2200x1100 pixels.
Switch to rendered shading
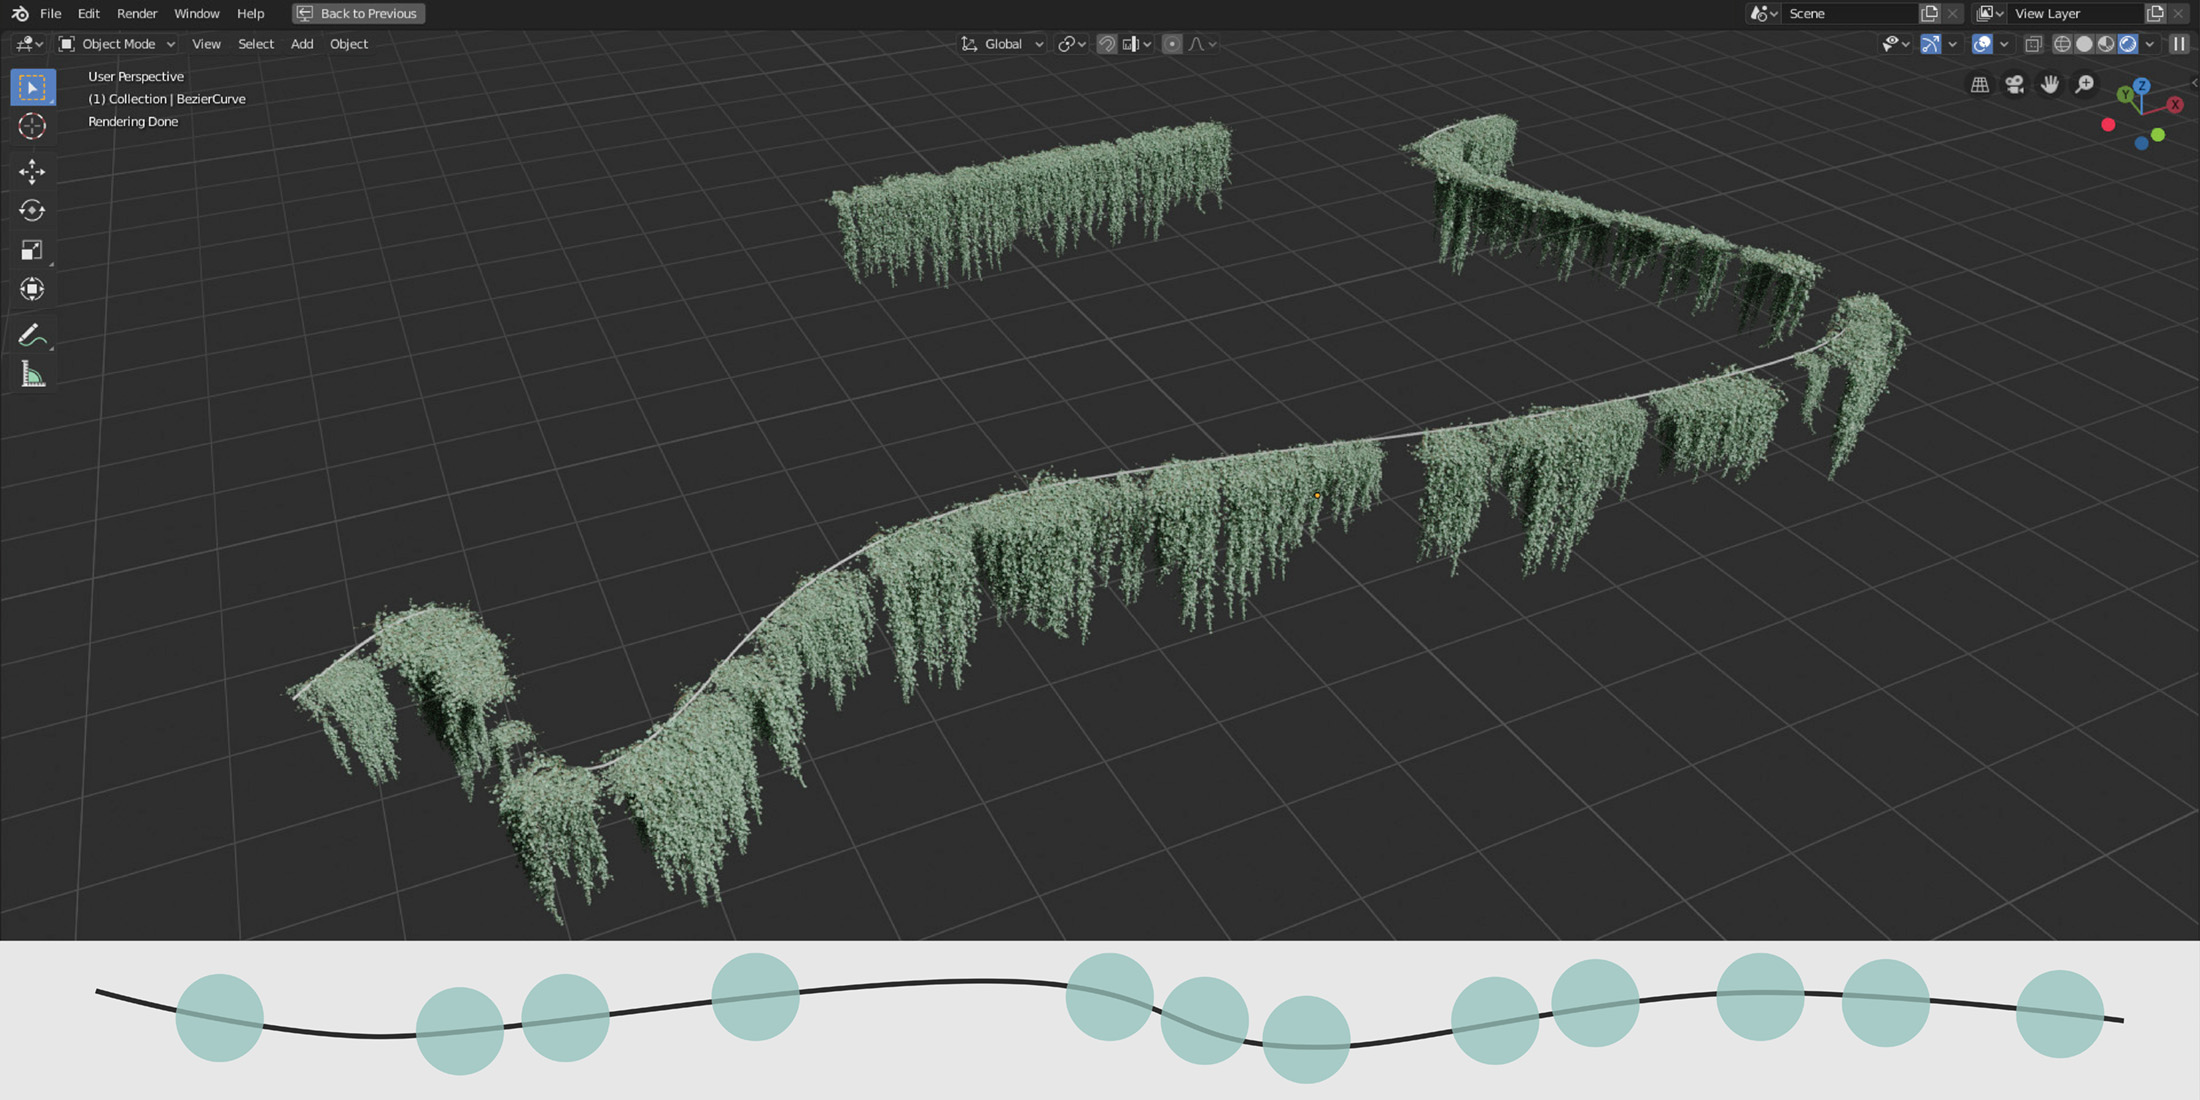pyautogui.click(x=2128, y=44)
